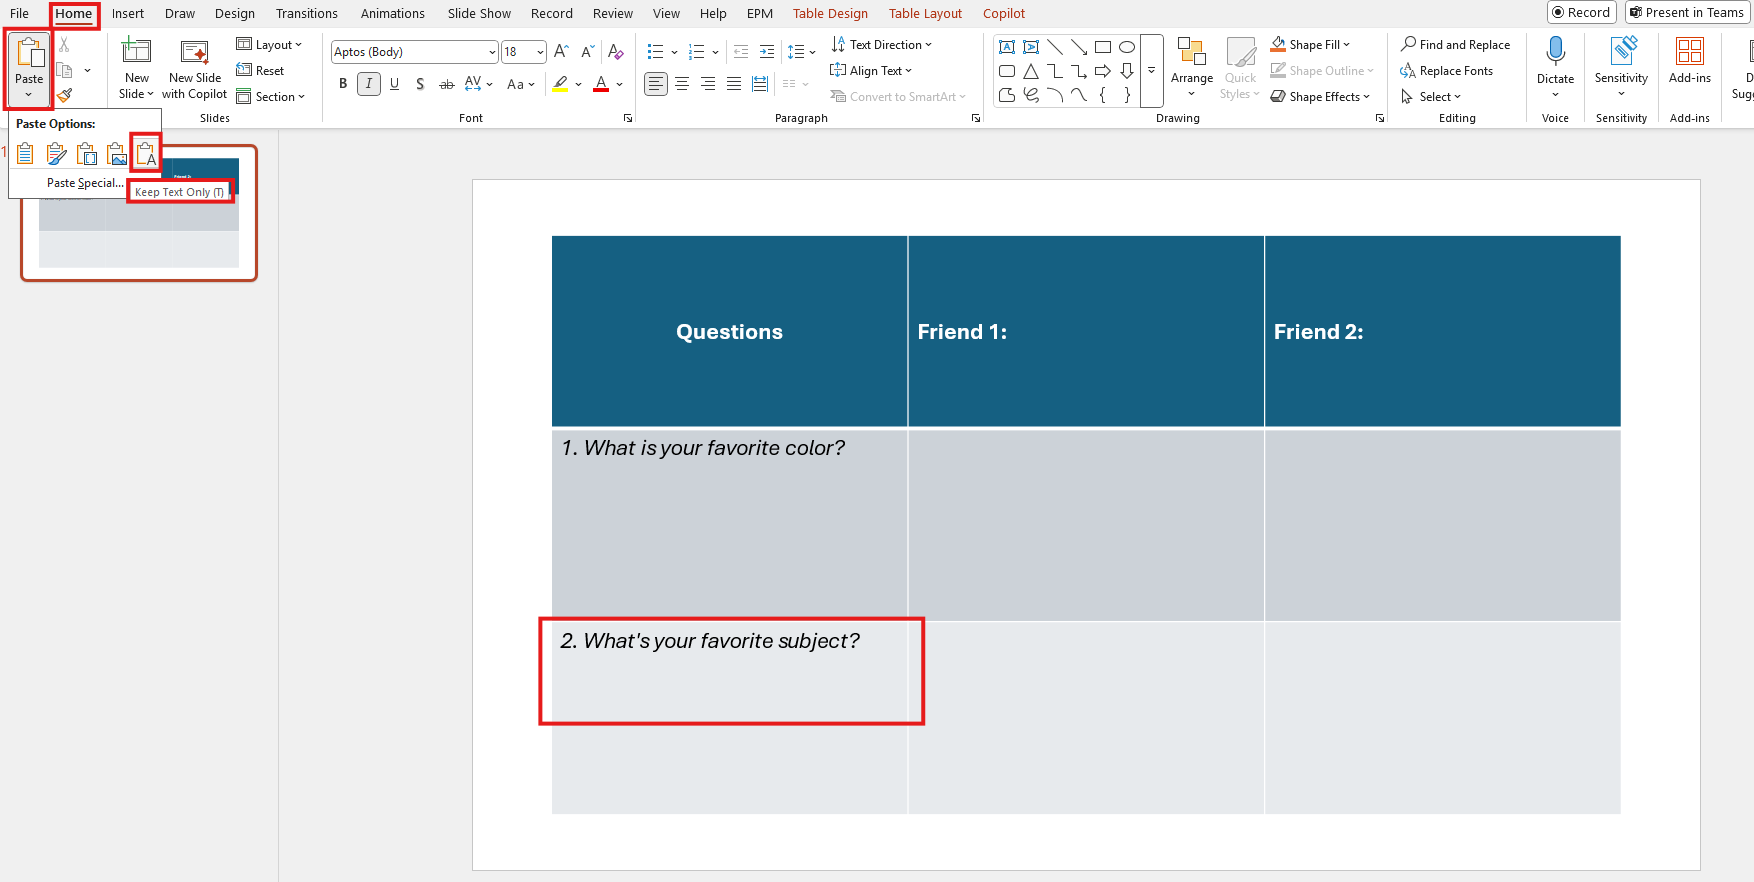Switch to the Table Layout tab
The image size is (1754, 882).
tap(925, 13)
